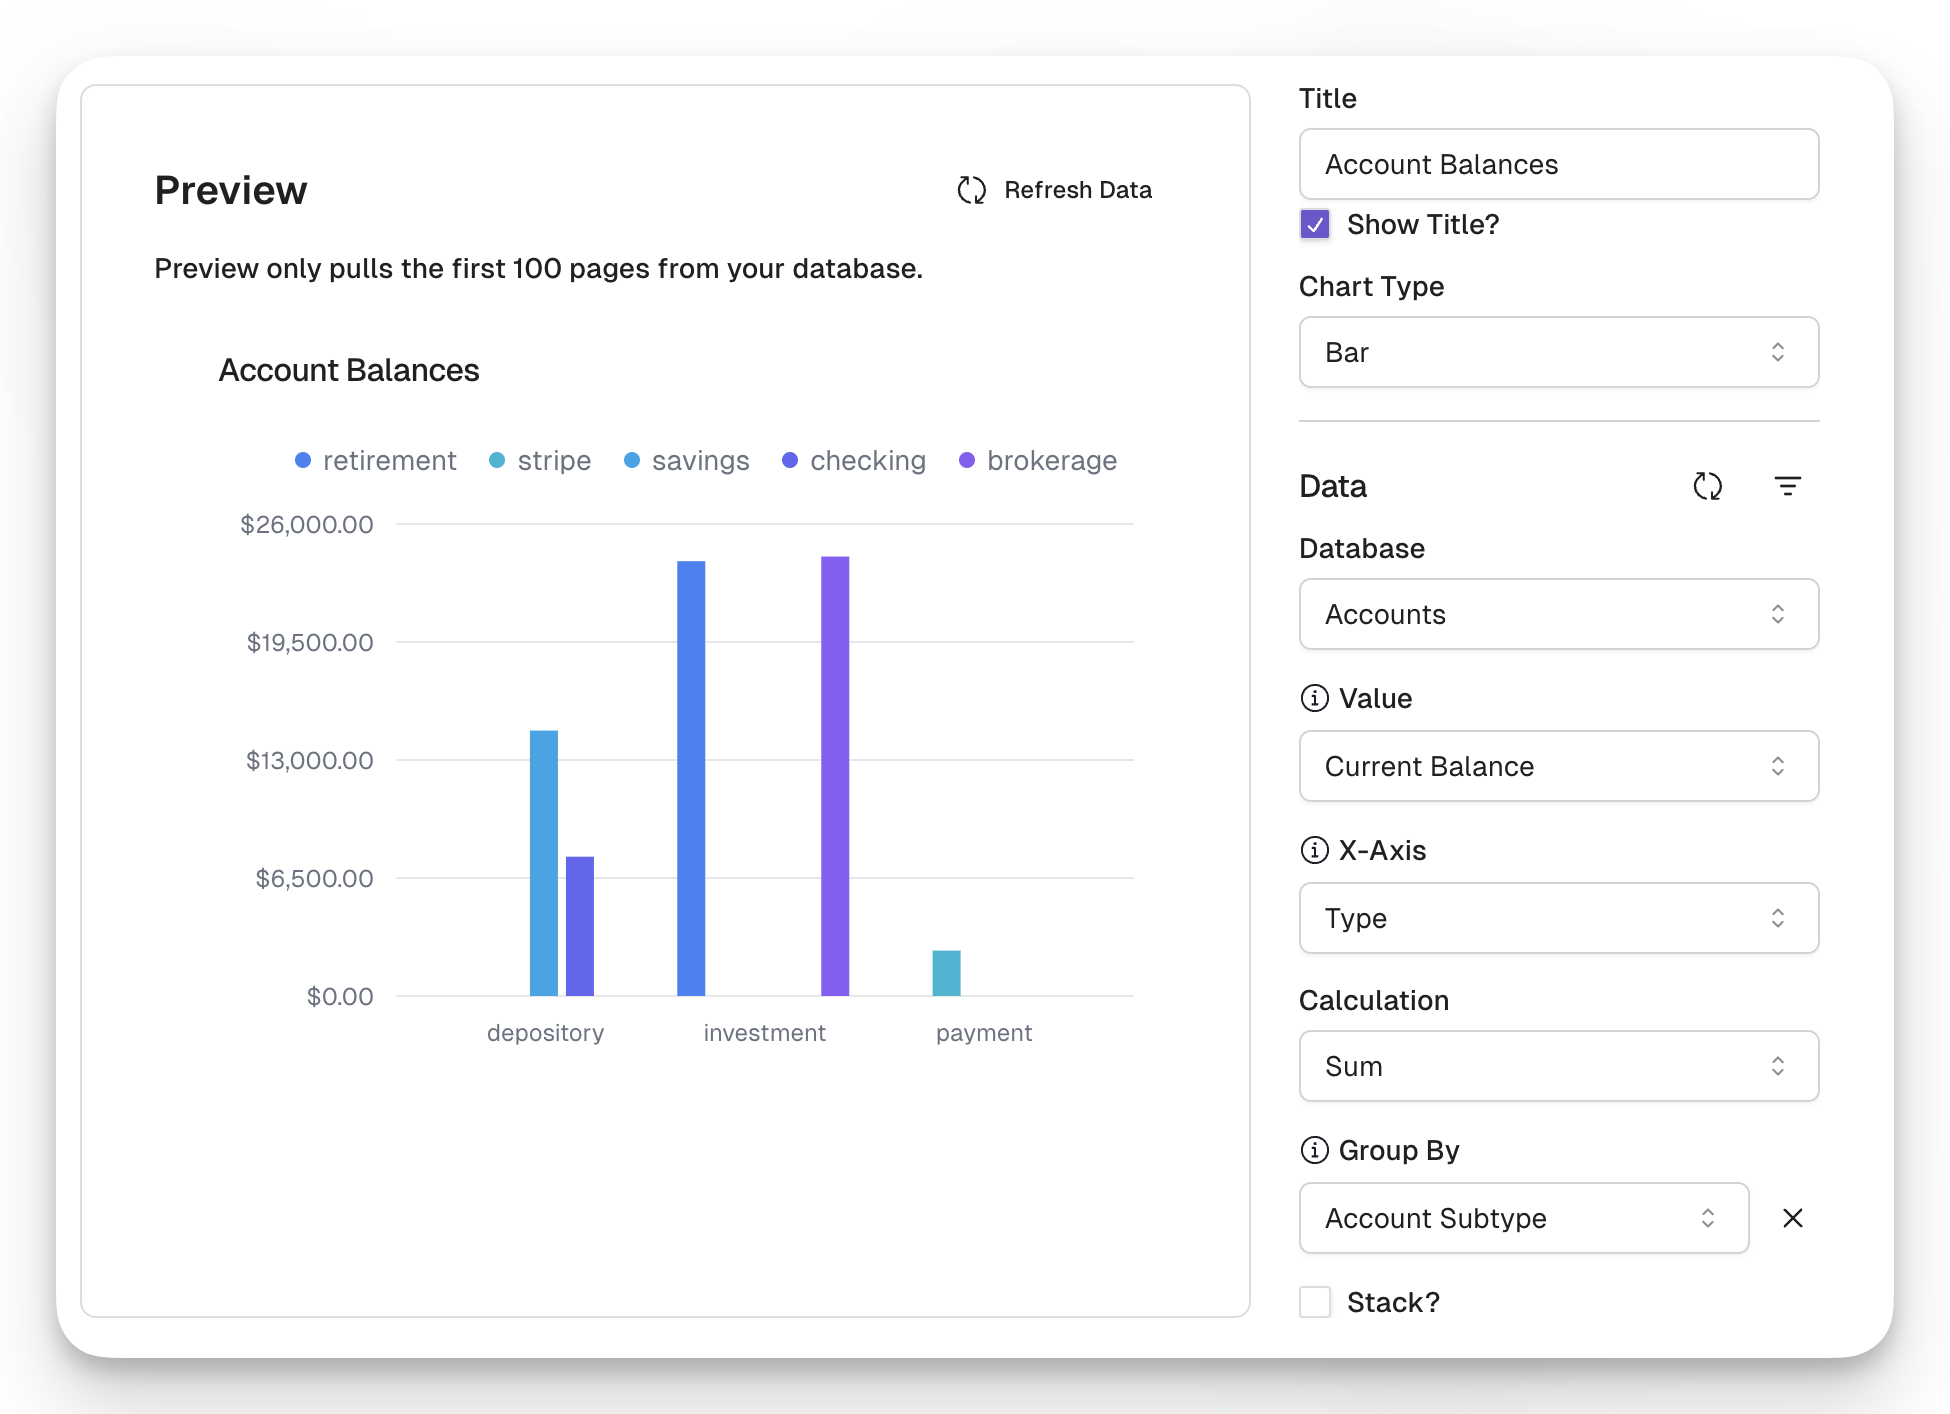Open the Data filter lines icon
1950x1414 pixels.
pos(1787,486)
